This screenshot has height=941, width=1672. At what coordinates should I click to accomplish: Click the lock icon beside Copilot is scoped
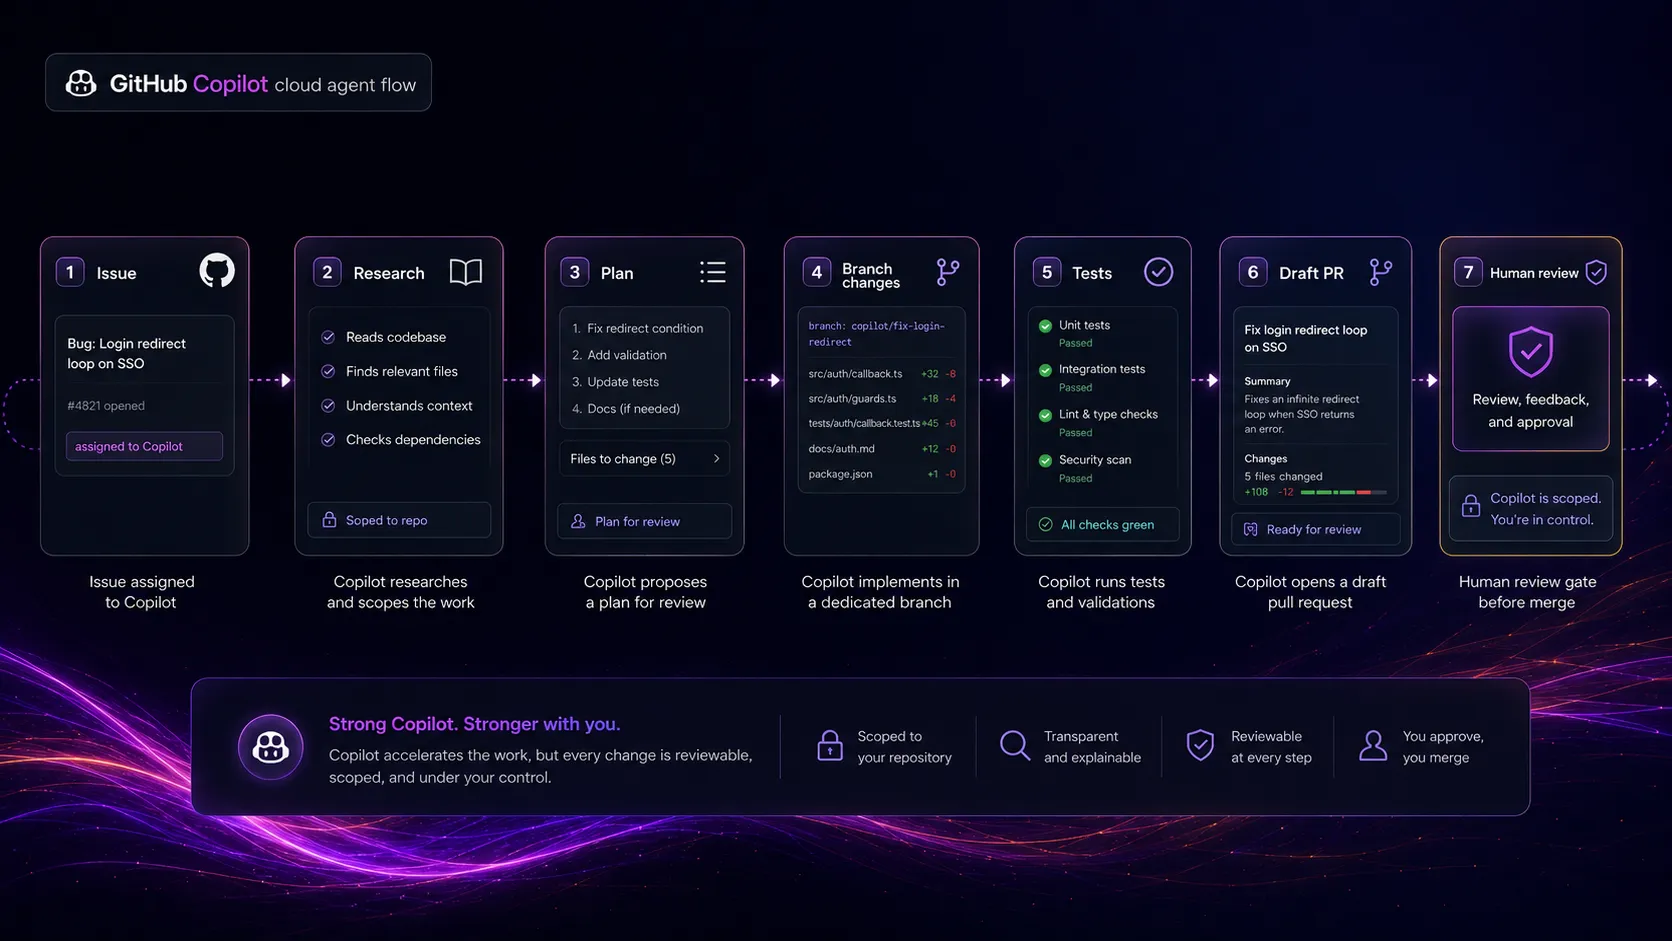tap(1471, 506)
